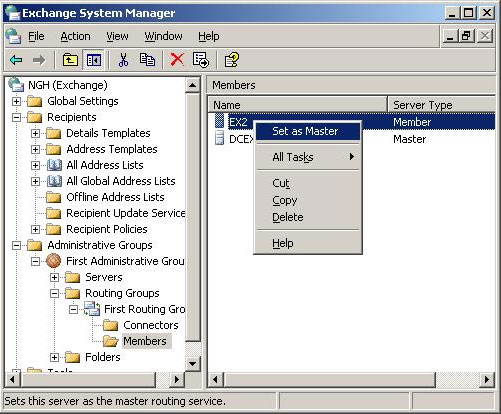Sort by the Name column header
The width and height of the screenshot is (501, 414).
(297, 105)
